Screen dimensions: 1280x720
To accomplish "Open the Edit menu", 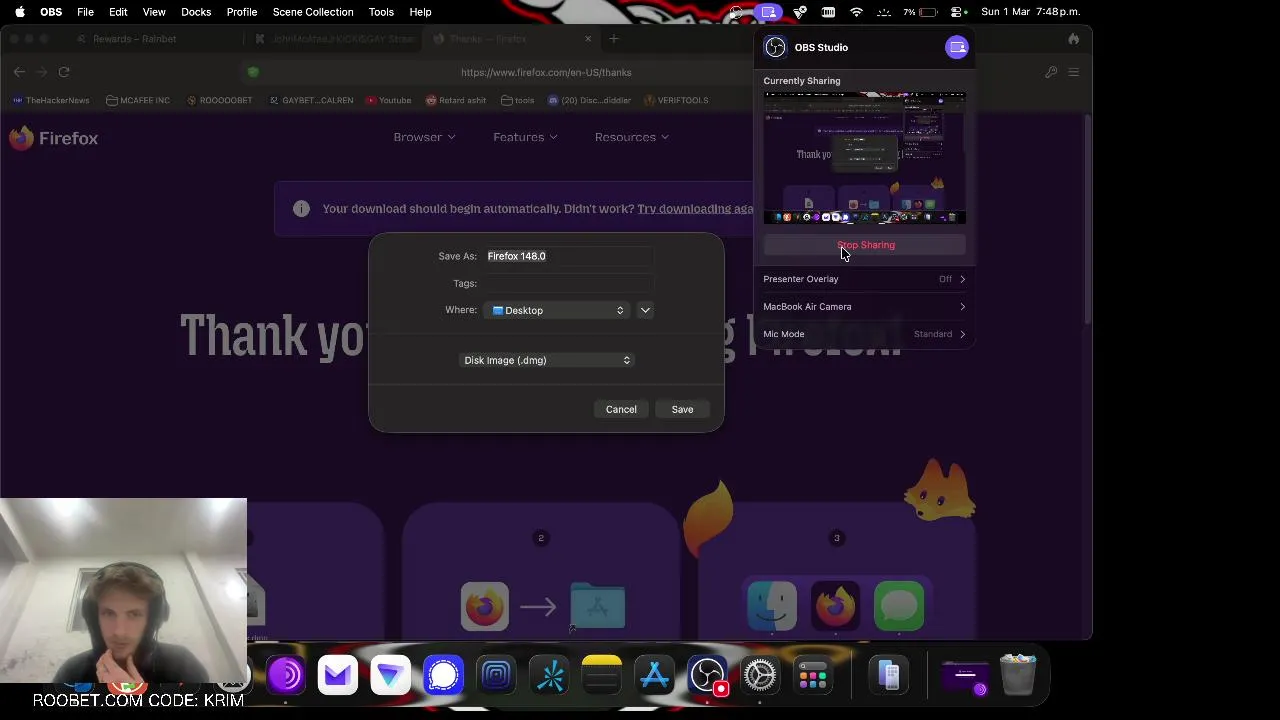I will [118, 12].
